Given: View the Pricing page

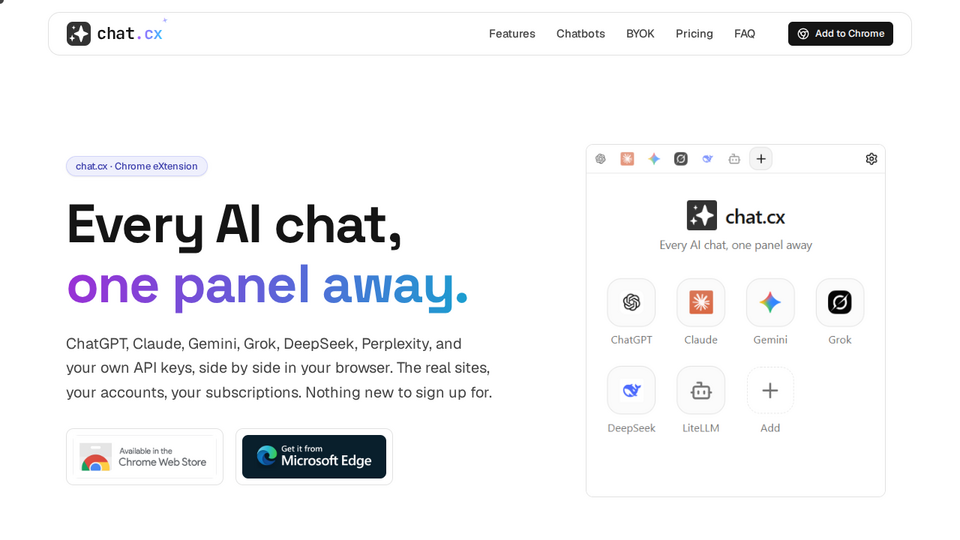Looking at the screenshot, I should pos(694,34).
